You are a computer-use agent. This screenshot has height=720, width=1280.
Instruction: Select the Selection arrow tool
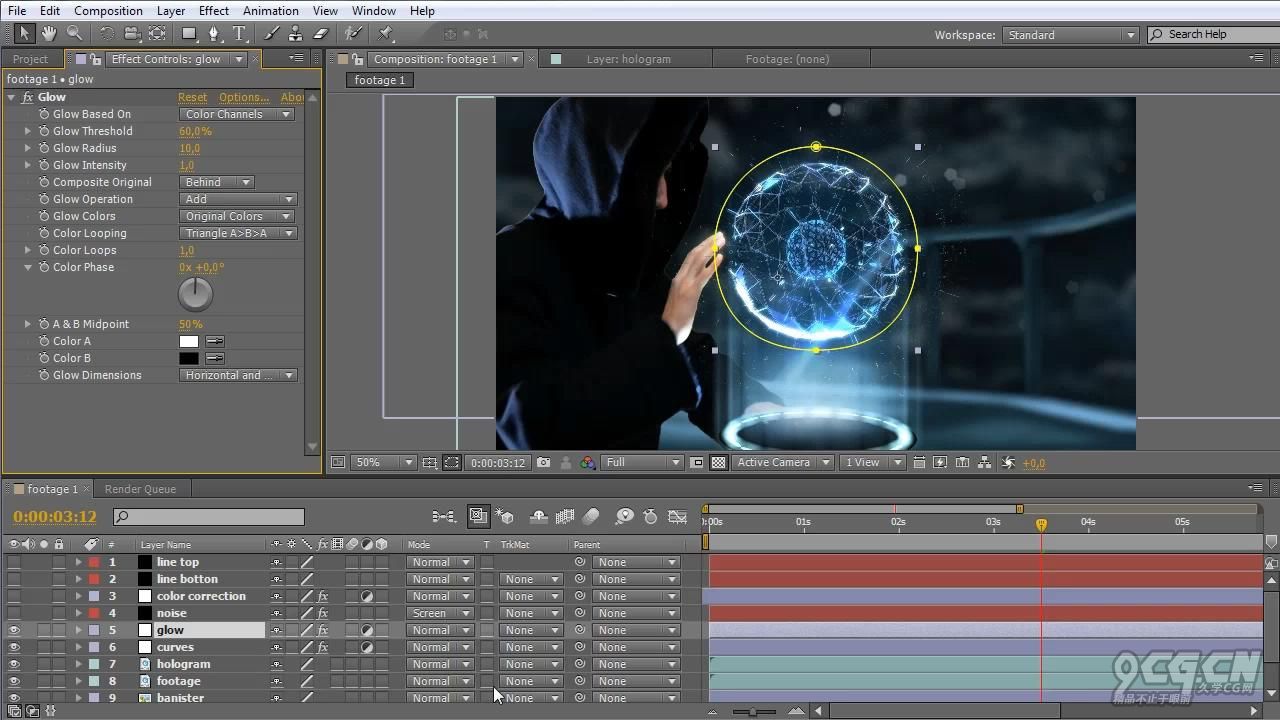point(25,34)
